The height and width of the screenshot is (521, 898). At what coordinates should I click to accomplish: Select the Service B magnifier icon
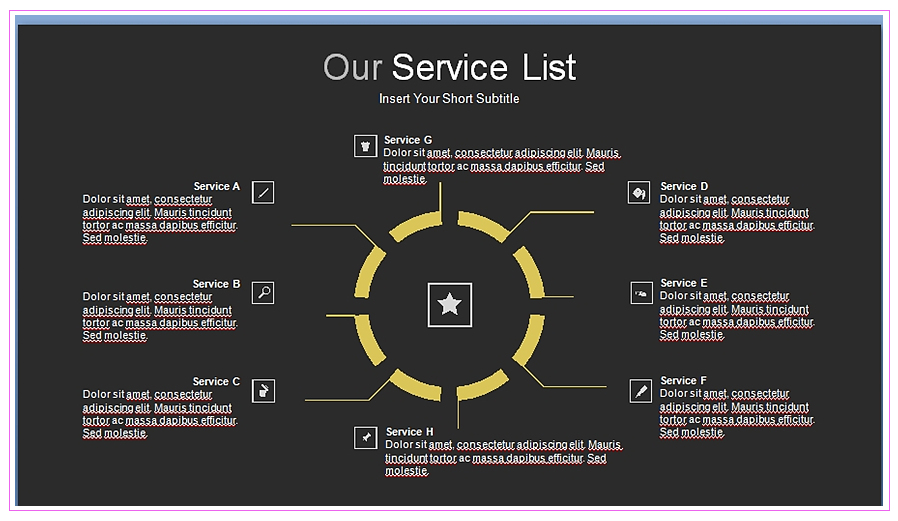(263, 293)
